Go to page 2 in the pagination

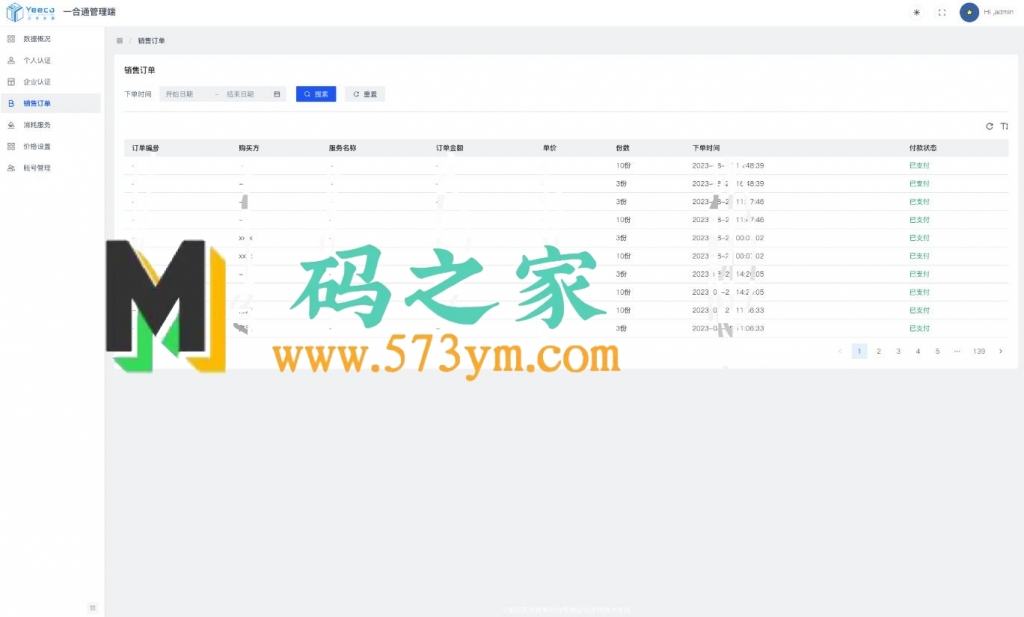pos(879,351)
